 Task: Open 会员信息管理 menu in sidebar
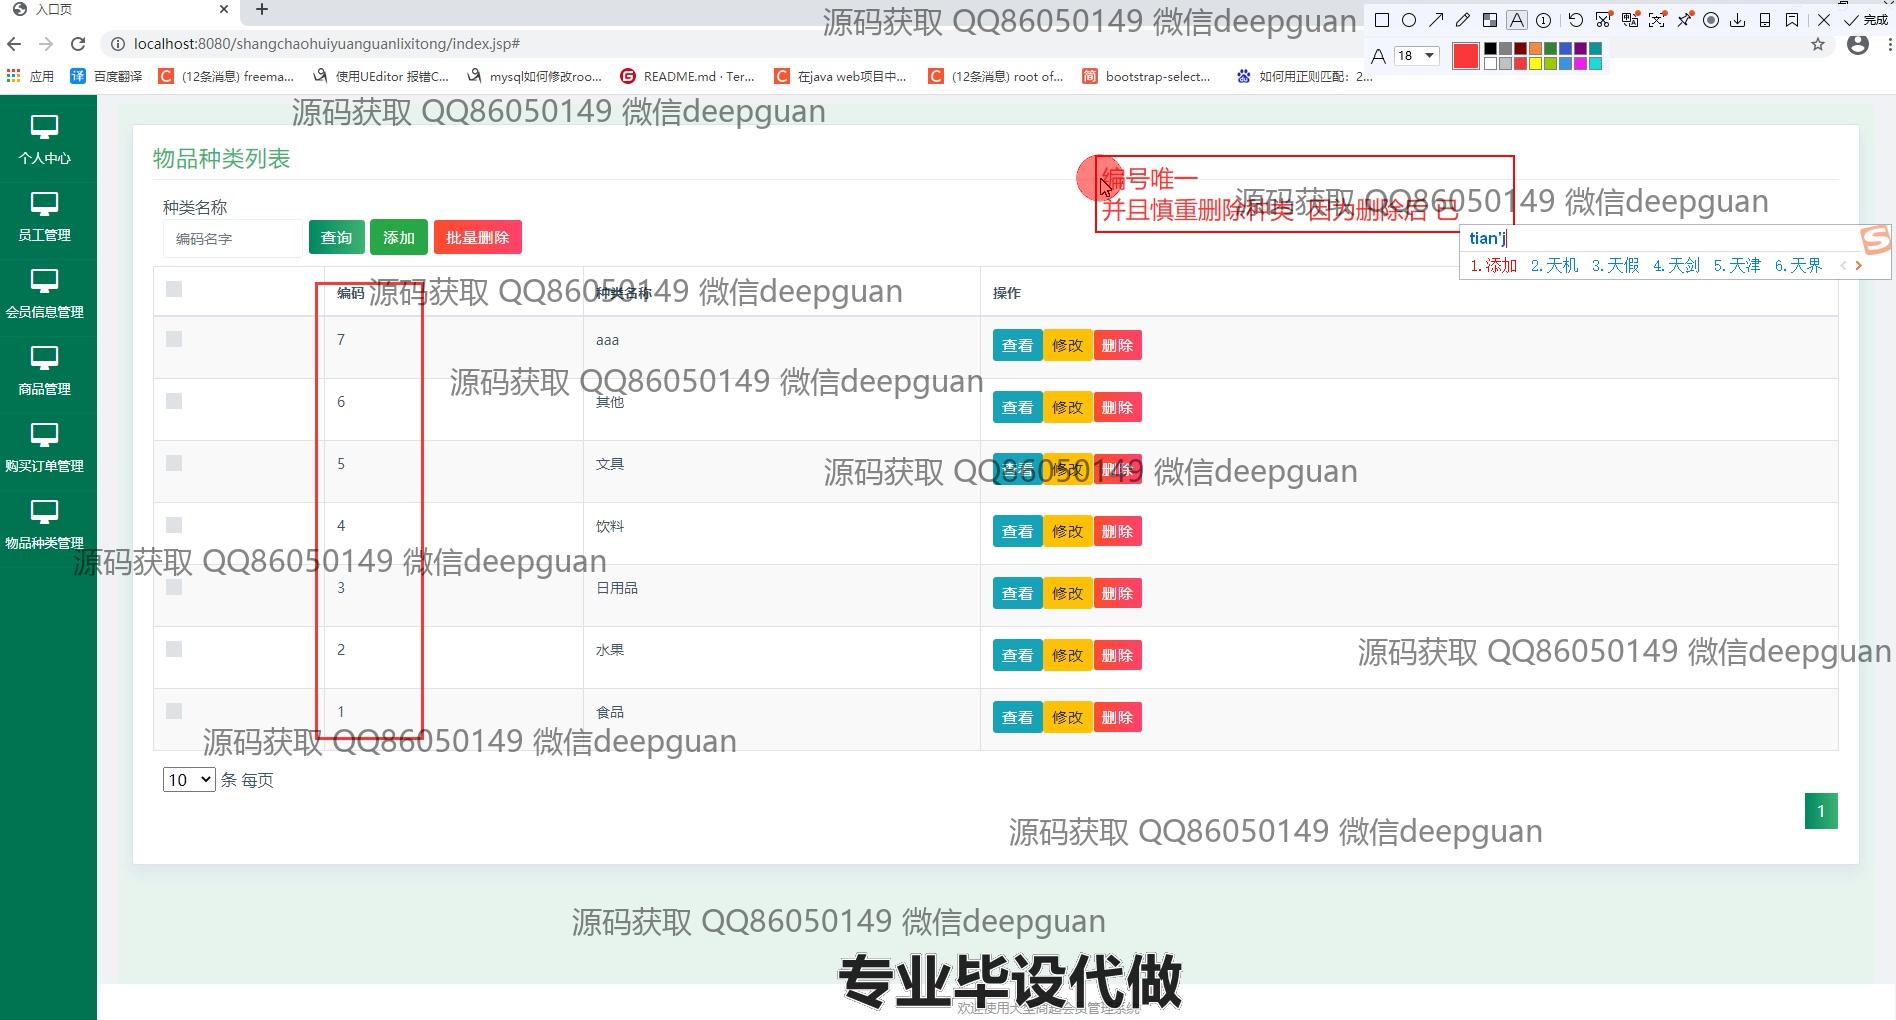[44, 294]
